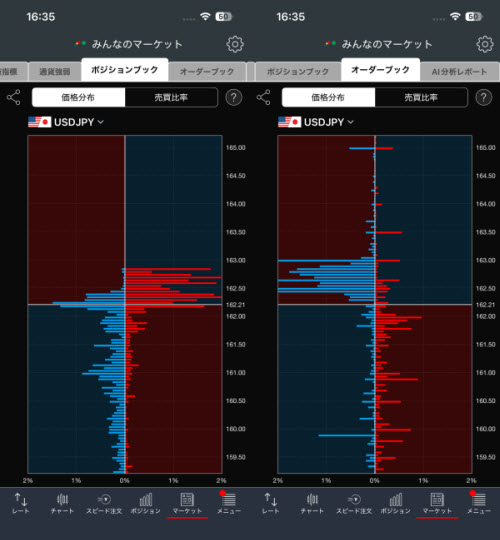Select 価格分布 view on right screen

click(x=329, y=97)
